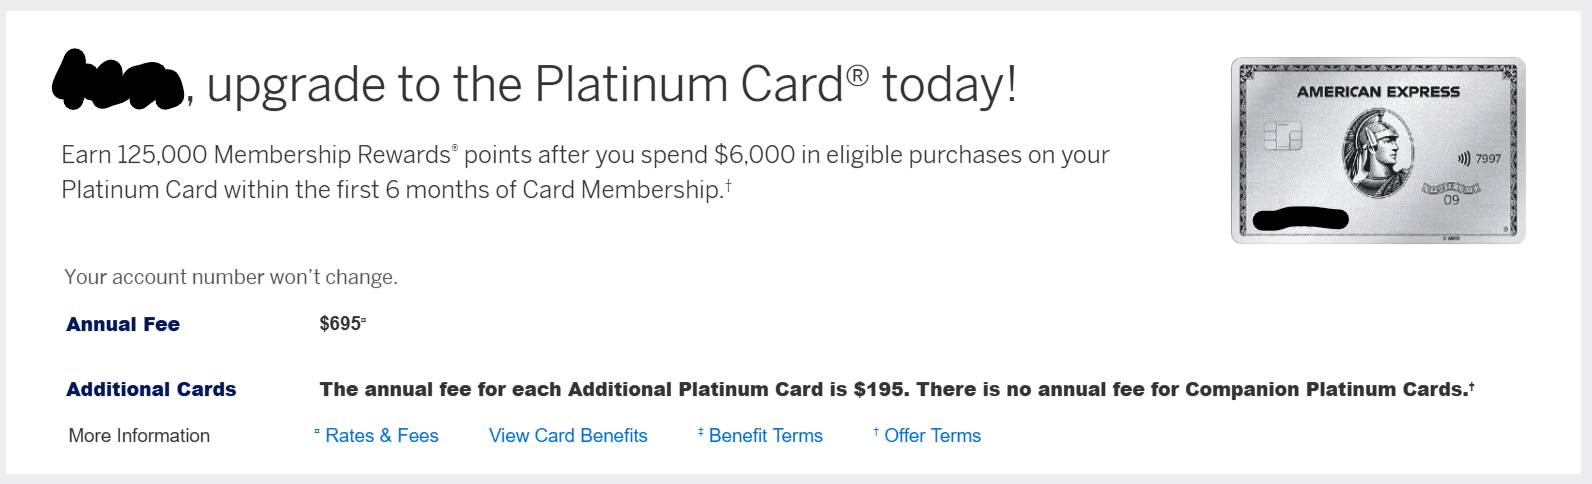The image size is (1592, 484).
Task: Open the Rates & Fees link
Action: 381,436
